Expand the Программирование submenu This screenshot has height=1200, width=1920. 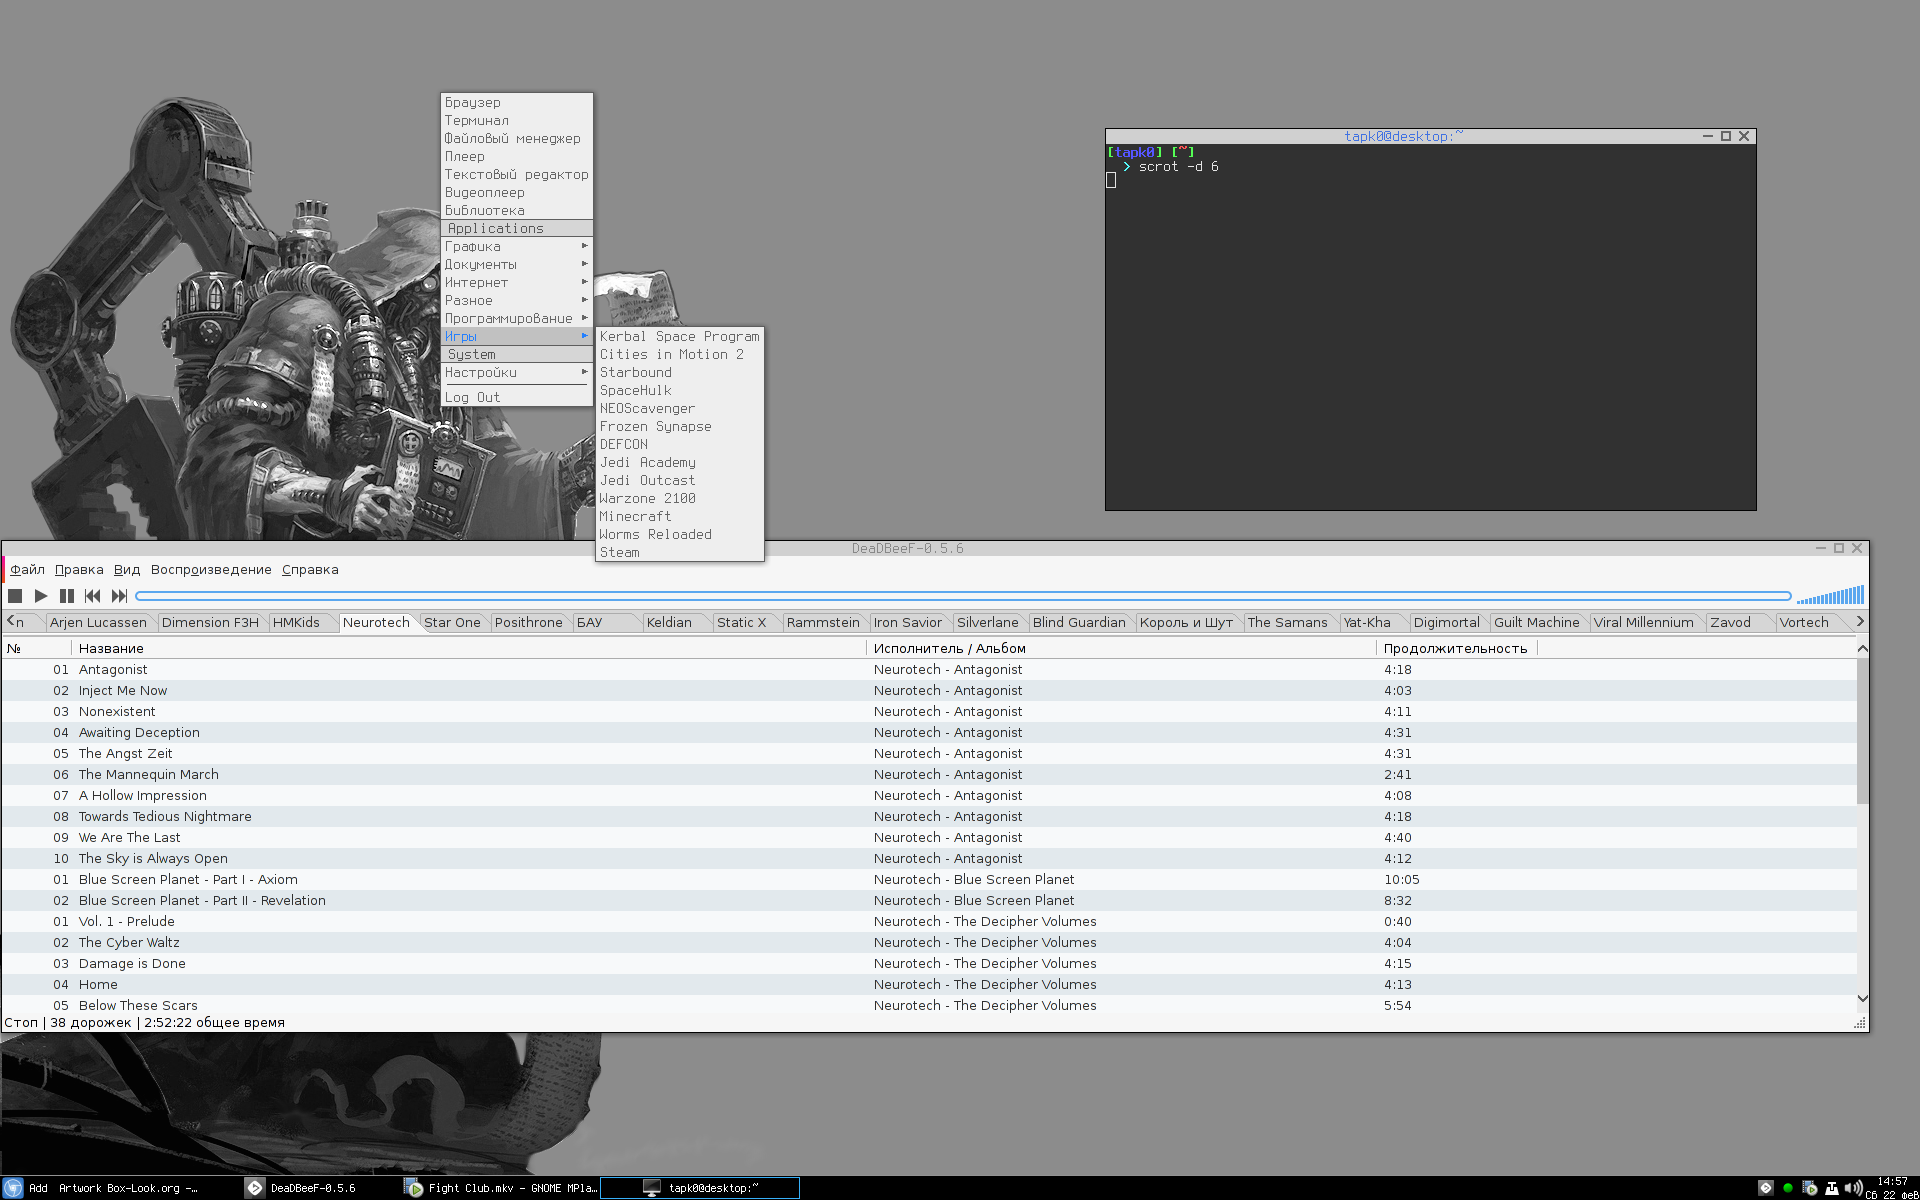517,318
